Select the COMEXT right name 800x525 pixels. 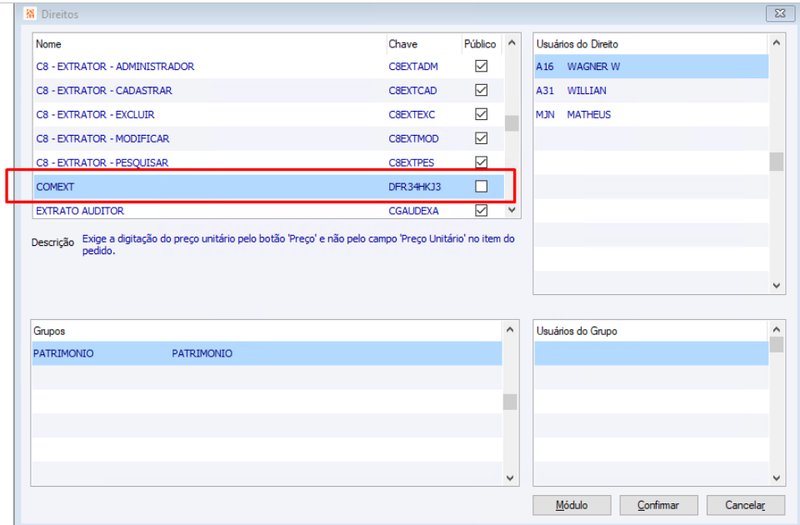55,187
